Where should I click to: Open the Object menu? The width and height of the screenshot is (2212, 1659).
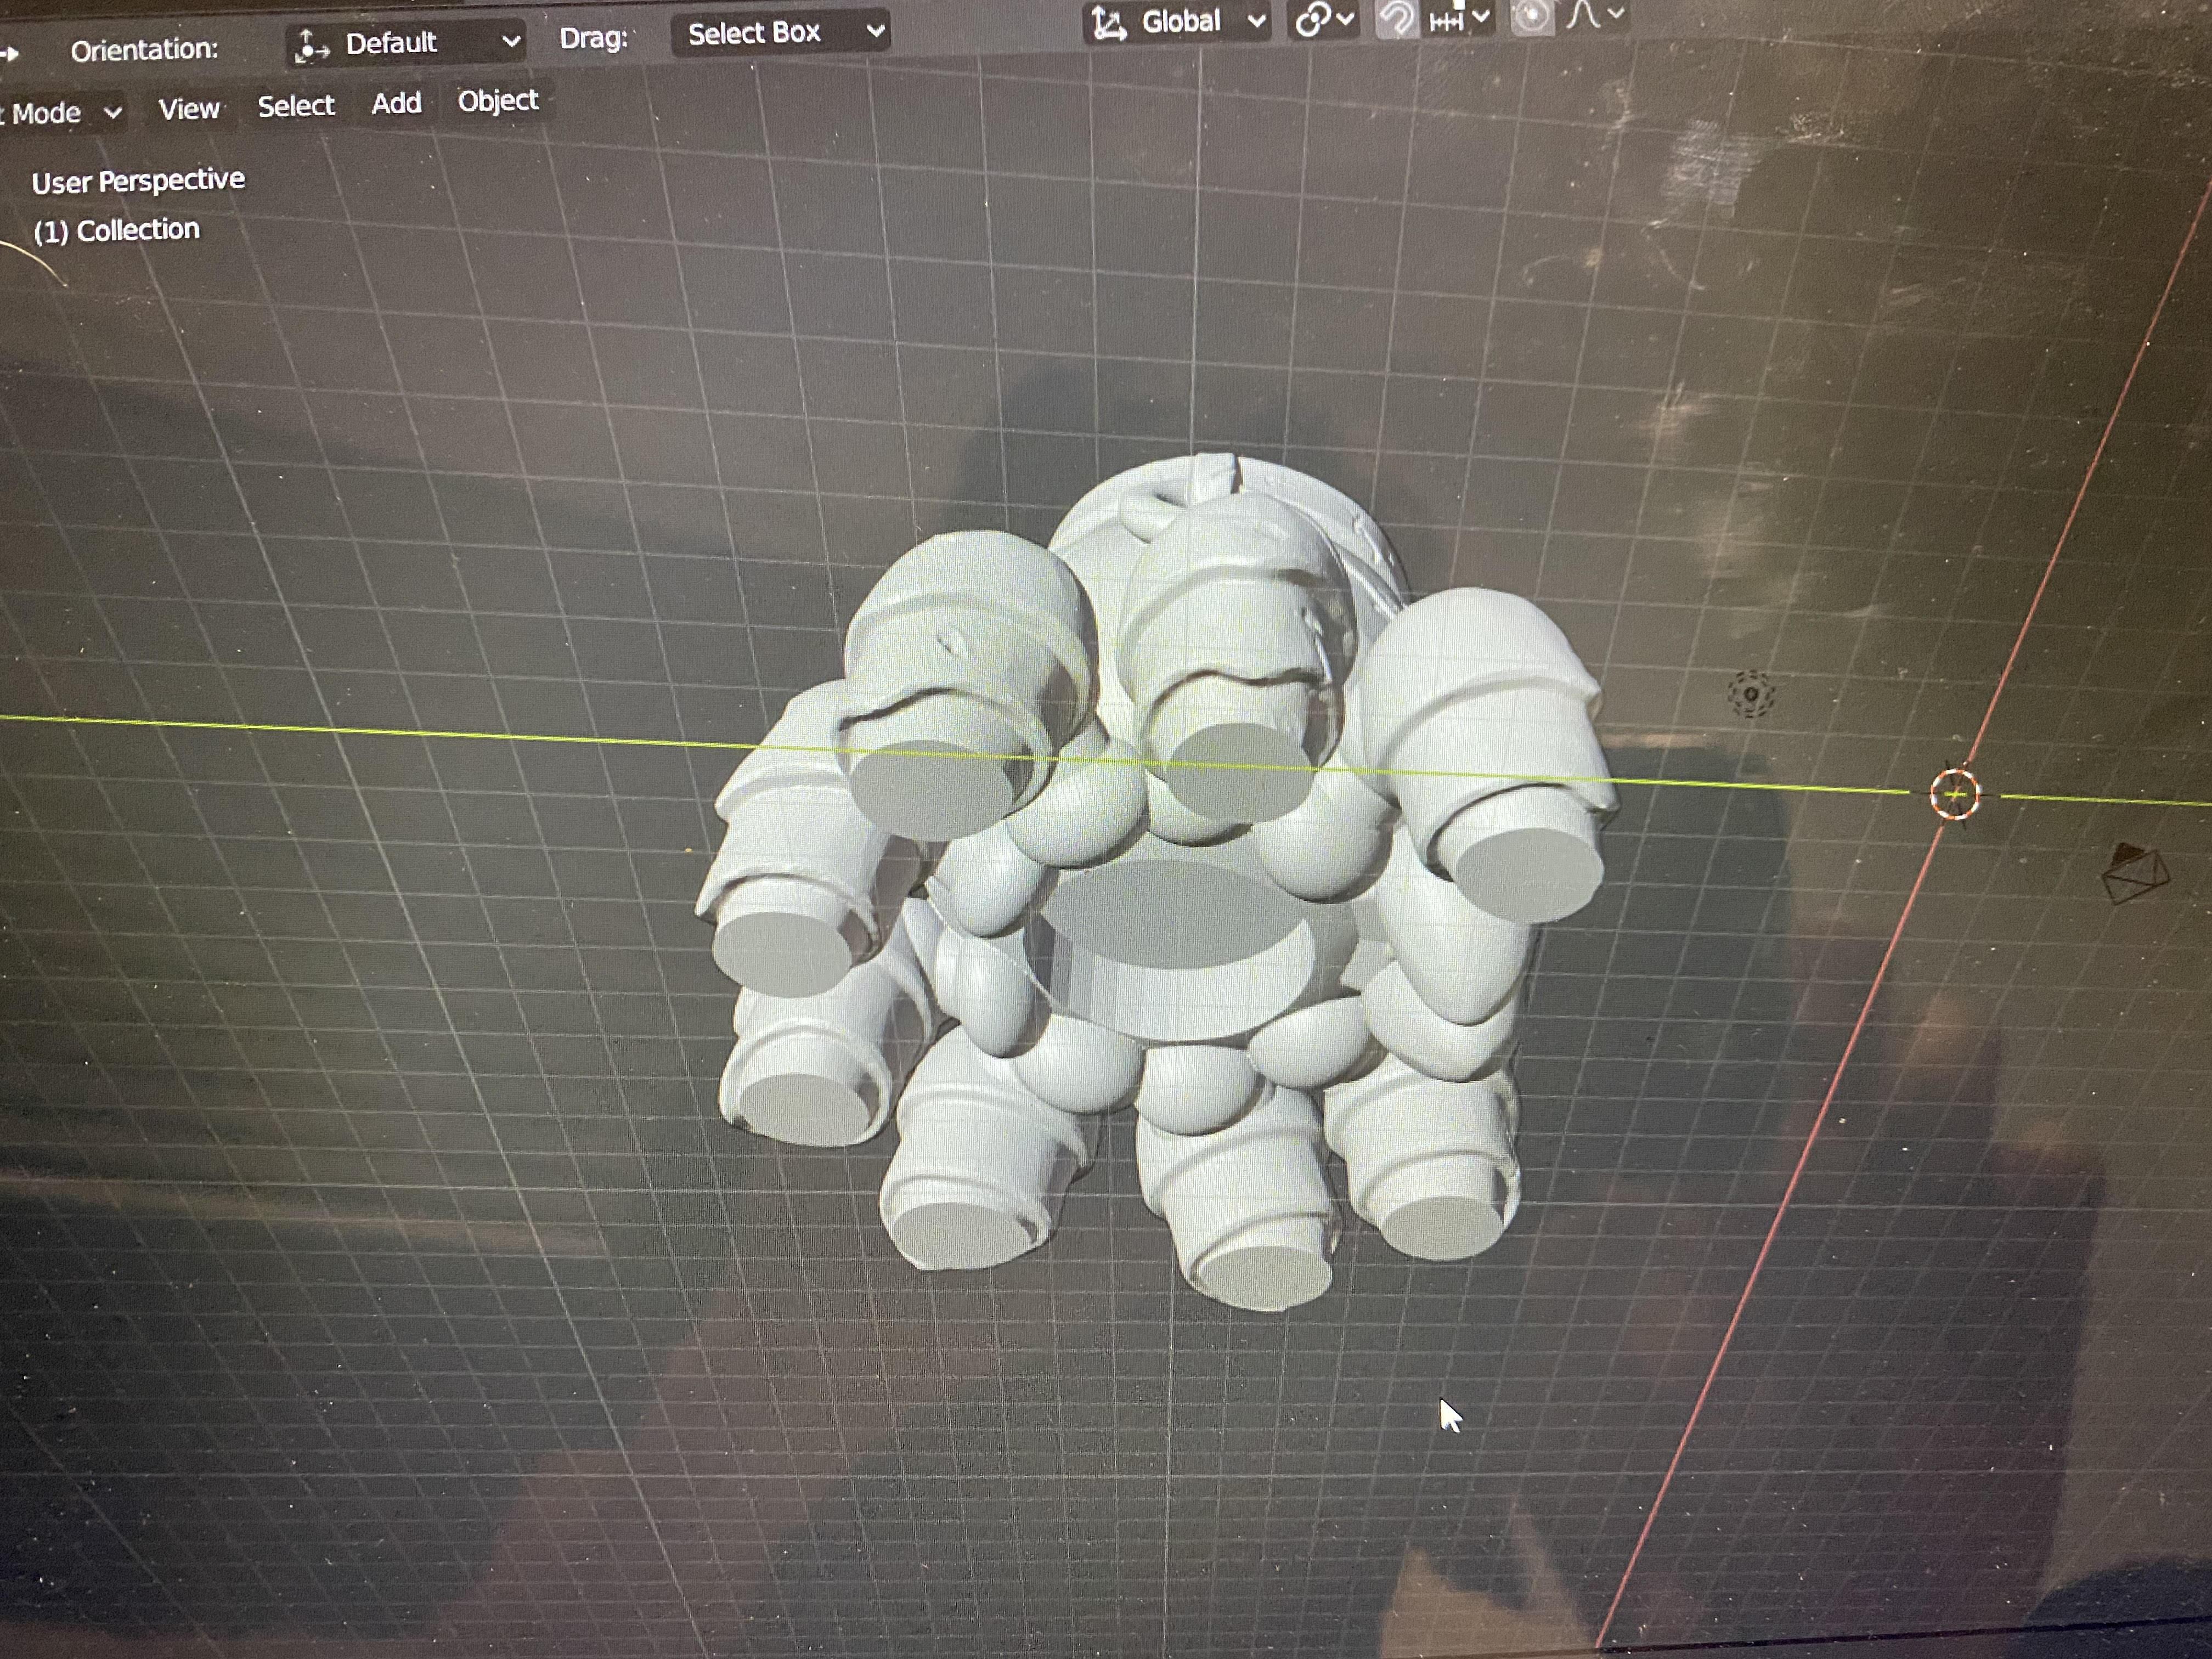pos(498,100)
